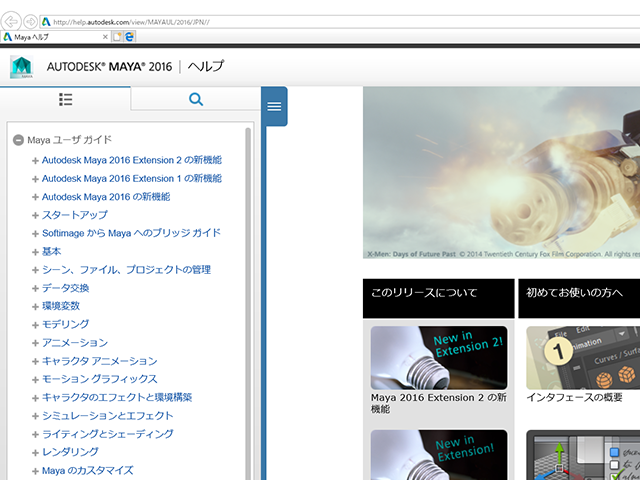Open シーン、ファイル、プロジェクトの管理 topic
Viewport: 640px width, 480px height.
(127, 270)
